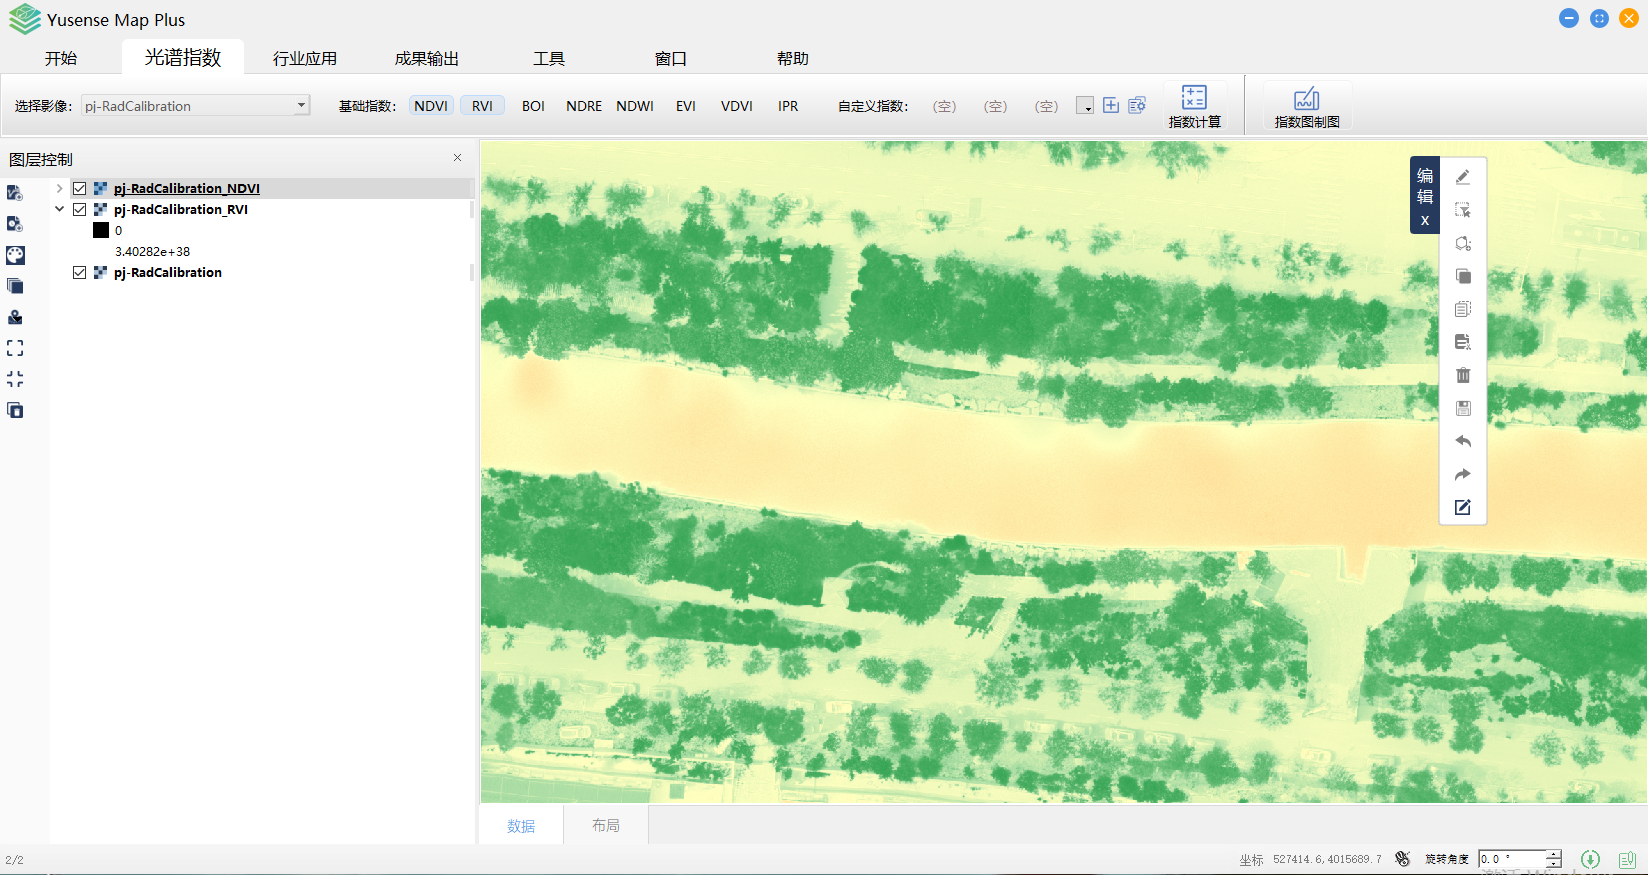Select the pencil draw tool in edit toolbar
1648x875 pixels.
[x=1462, y=177]
